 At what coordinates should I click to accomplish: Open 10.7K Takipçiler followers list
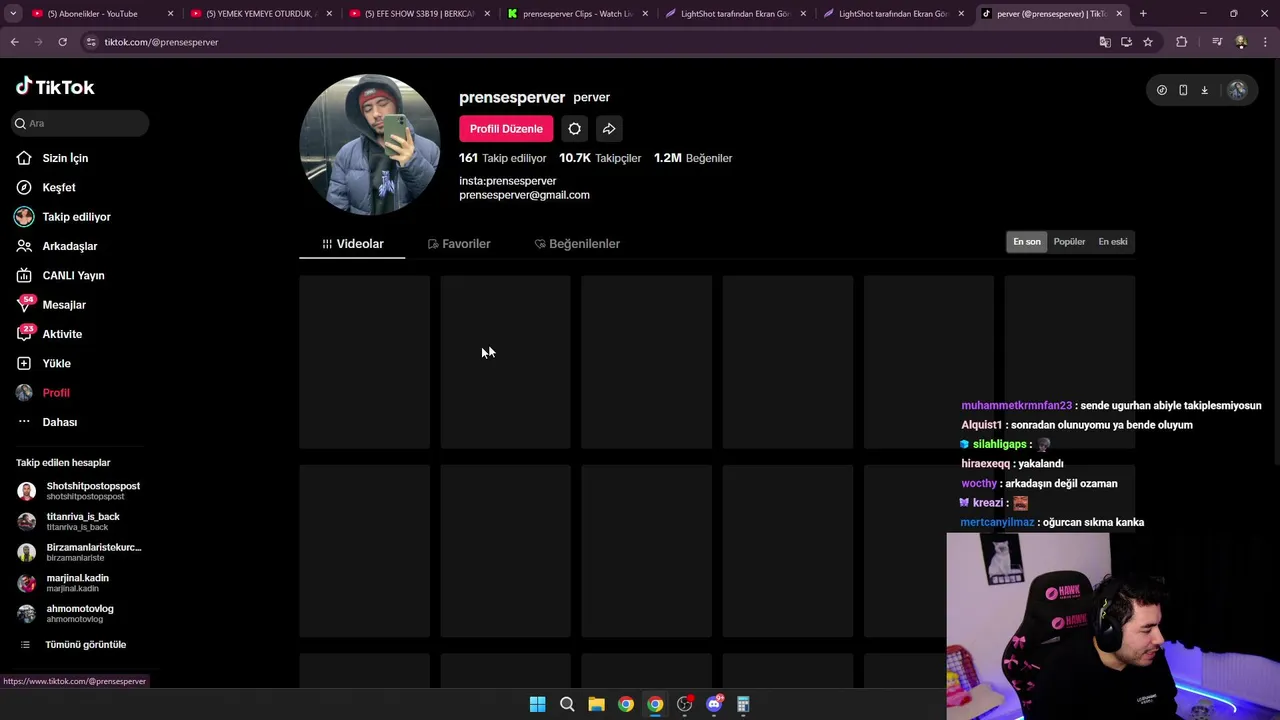pyautogui.click(x=600, y=158)
